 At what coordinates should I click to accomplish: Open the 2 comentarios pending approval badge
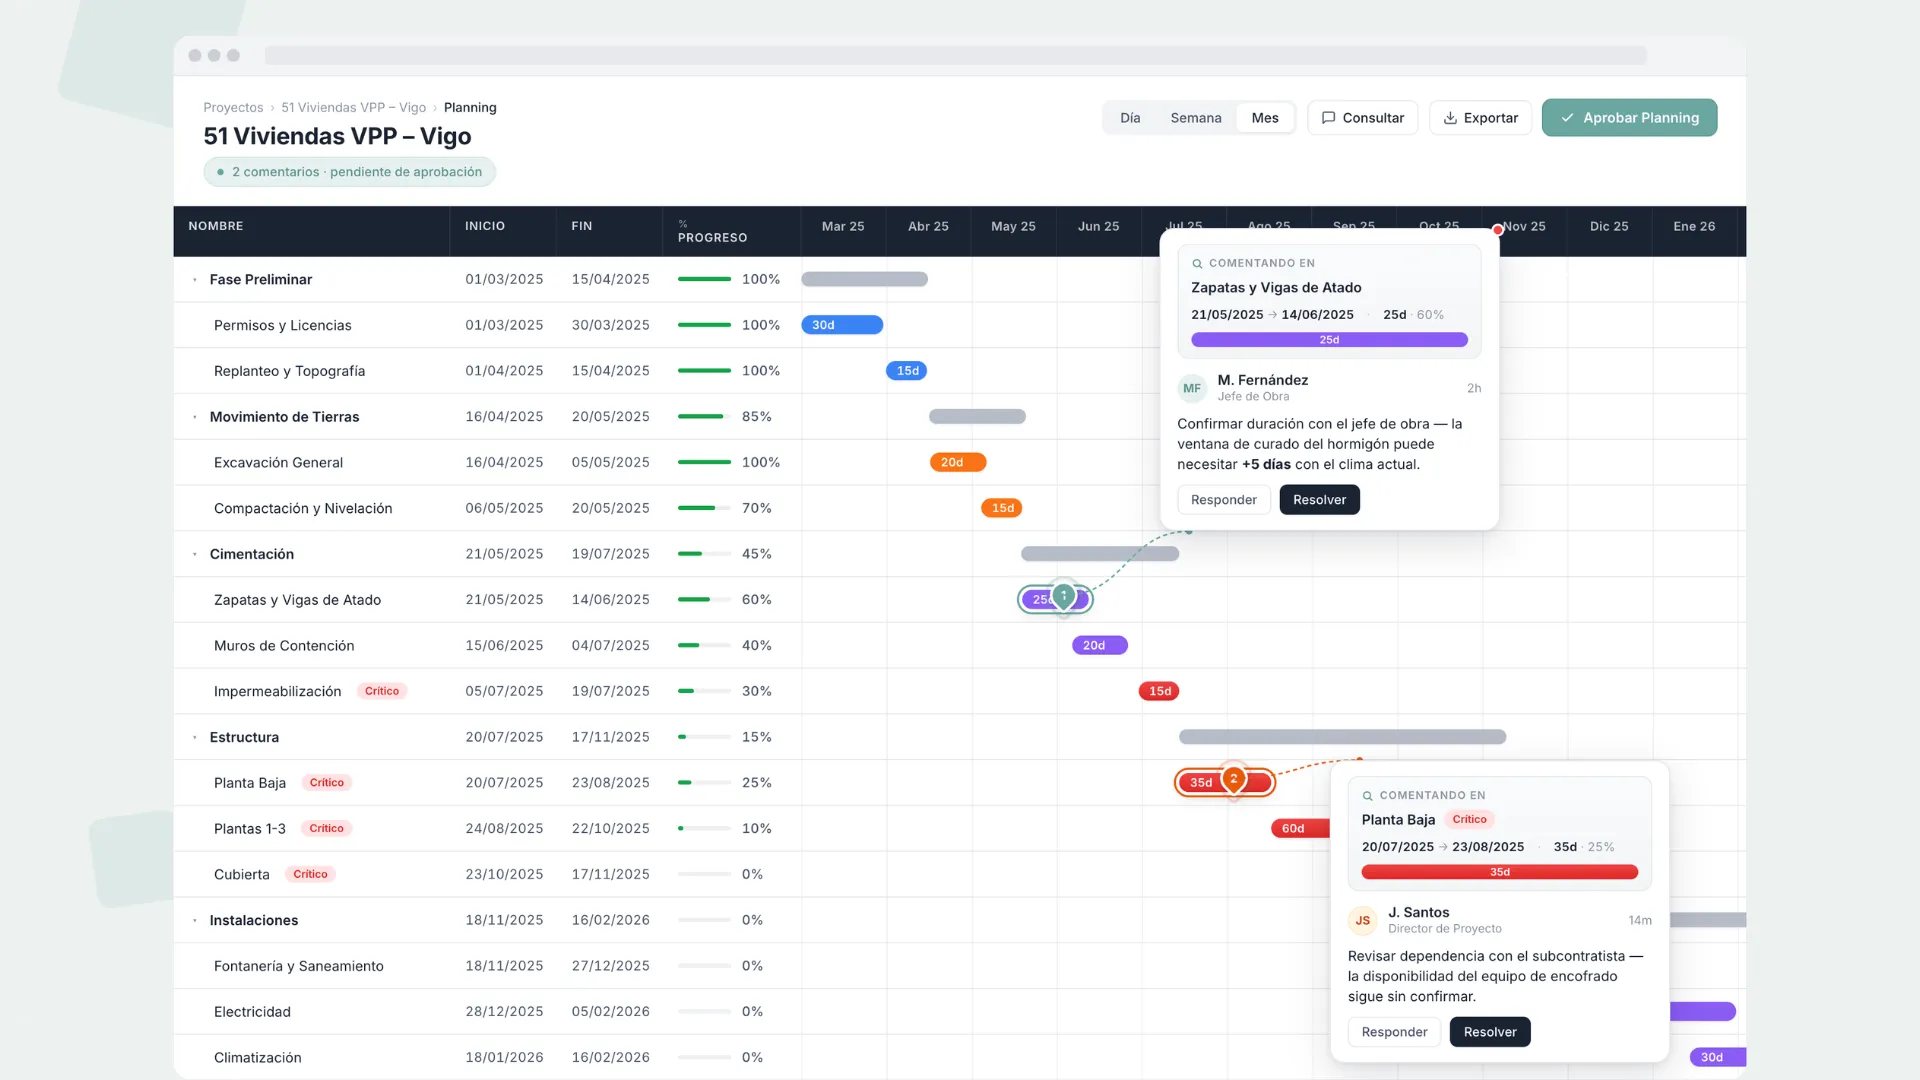click(350, 172)
